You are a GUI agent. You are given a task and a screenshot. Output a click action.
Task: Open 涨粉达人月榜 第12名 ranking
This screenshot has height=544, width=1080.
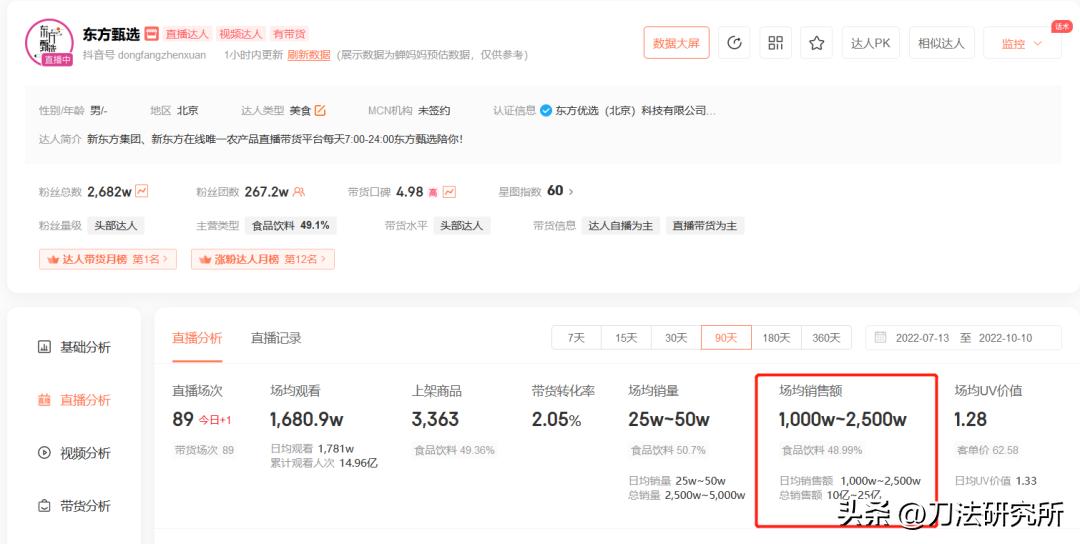pos(263,259)
